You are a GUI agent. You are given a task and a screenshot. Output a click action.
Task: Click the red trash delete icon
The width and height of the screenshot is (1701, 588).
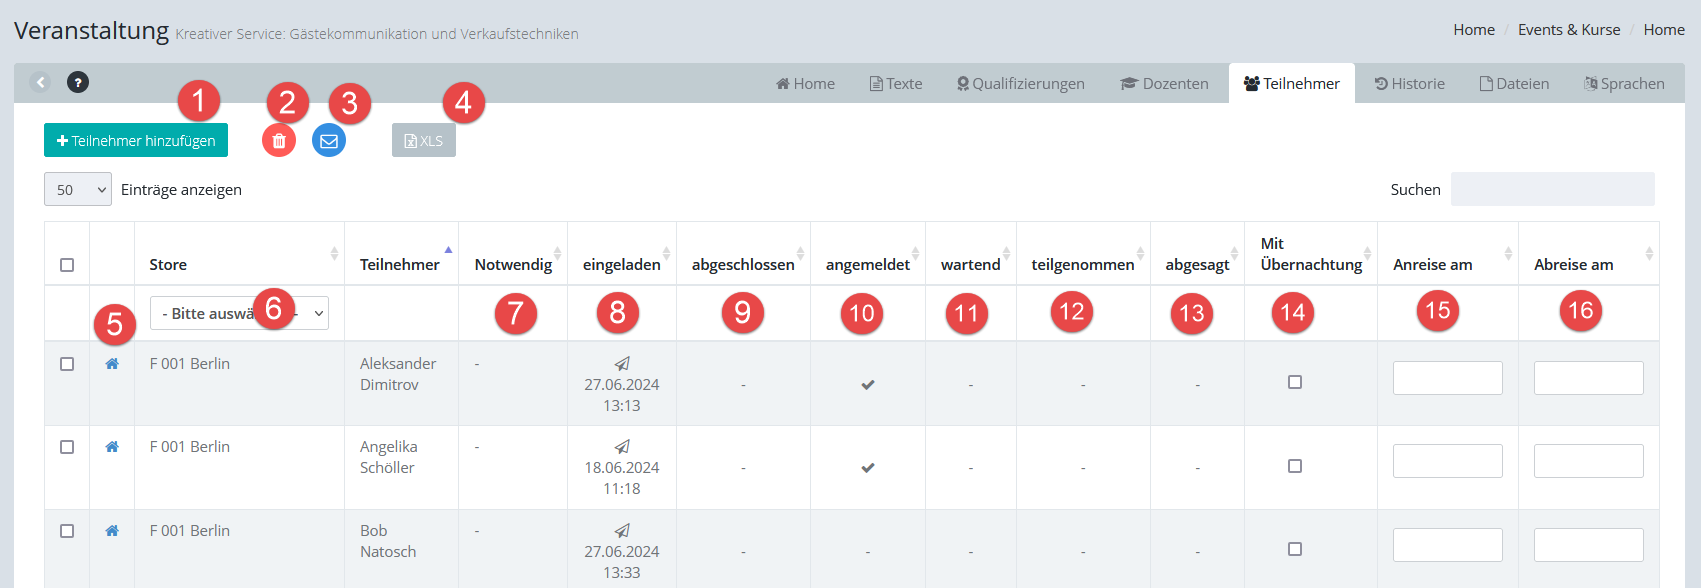(x=279, y=141)
